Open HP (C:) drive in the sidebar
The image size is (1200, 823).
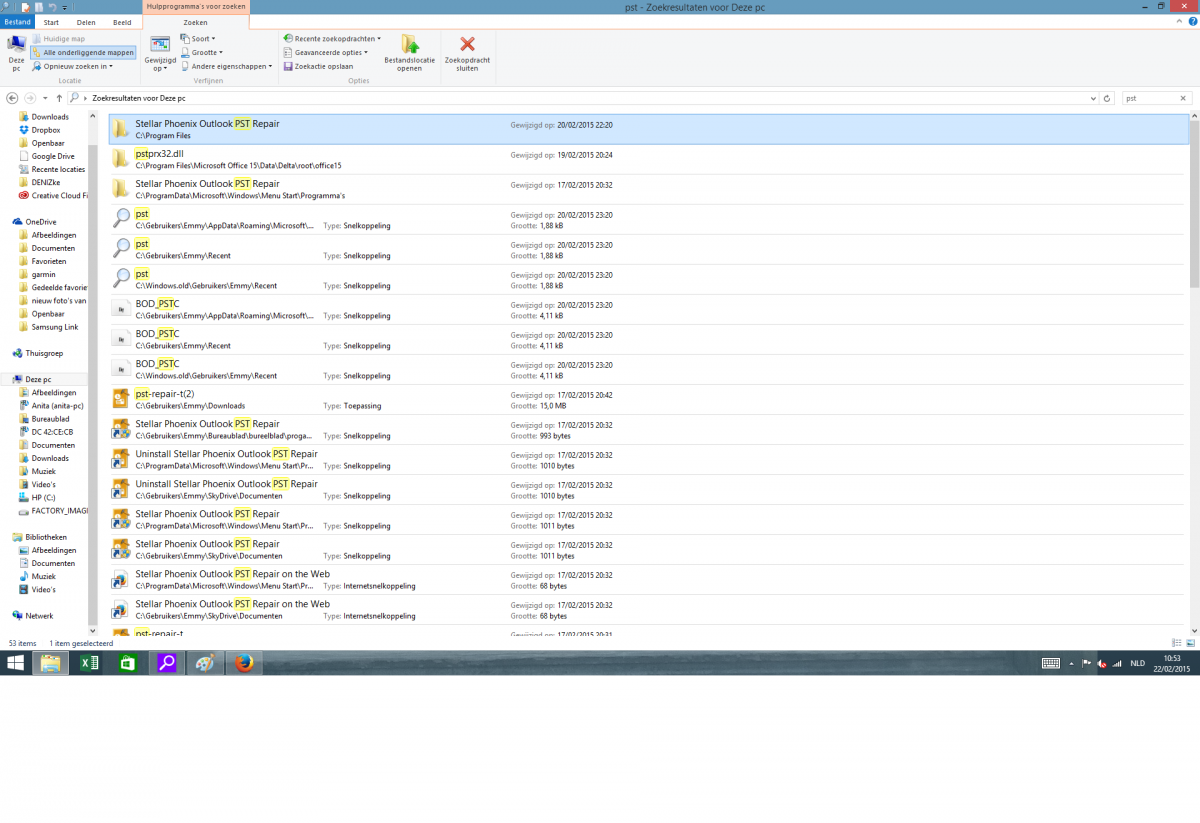37,497
